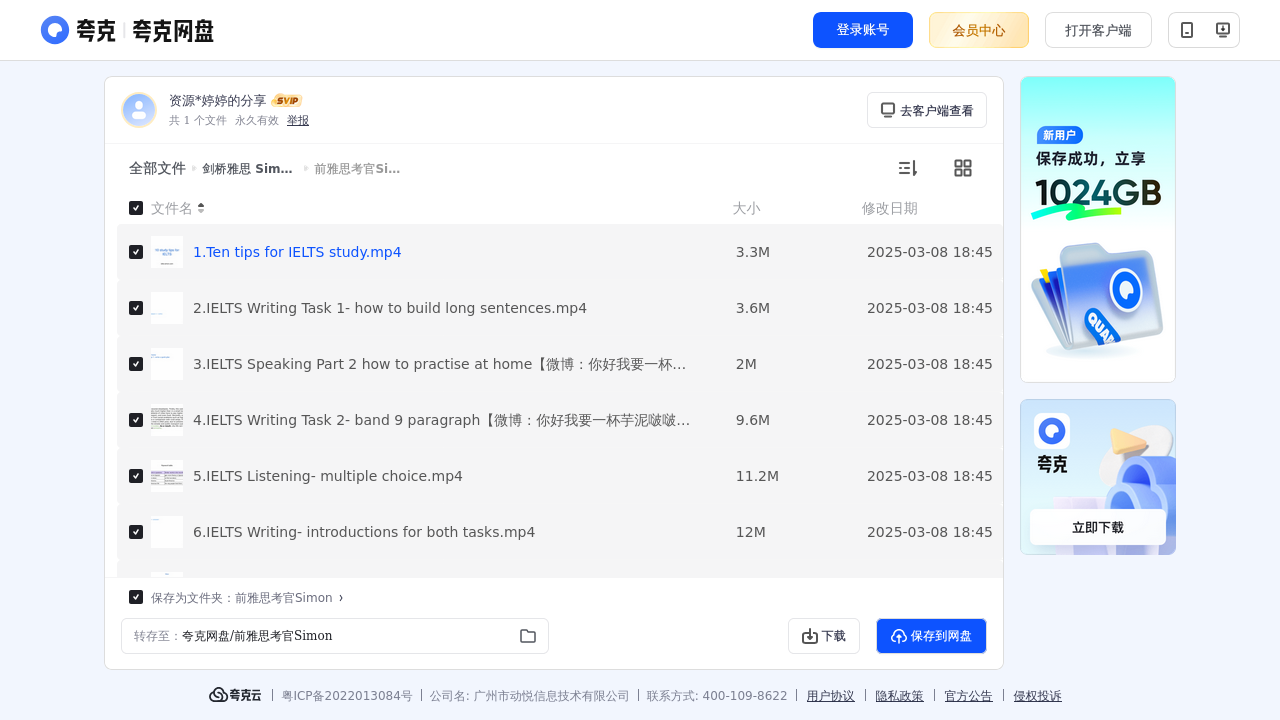Click the 举报 link
The height and width of the screenshot is (720, 1280).
[x=298, y=120]
